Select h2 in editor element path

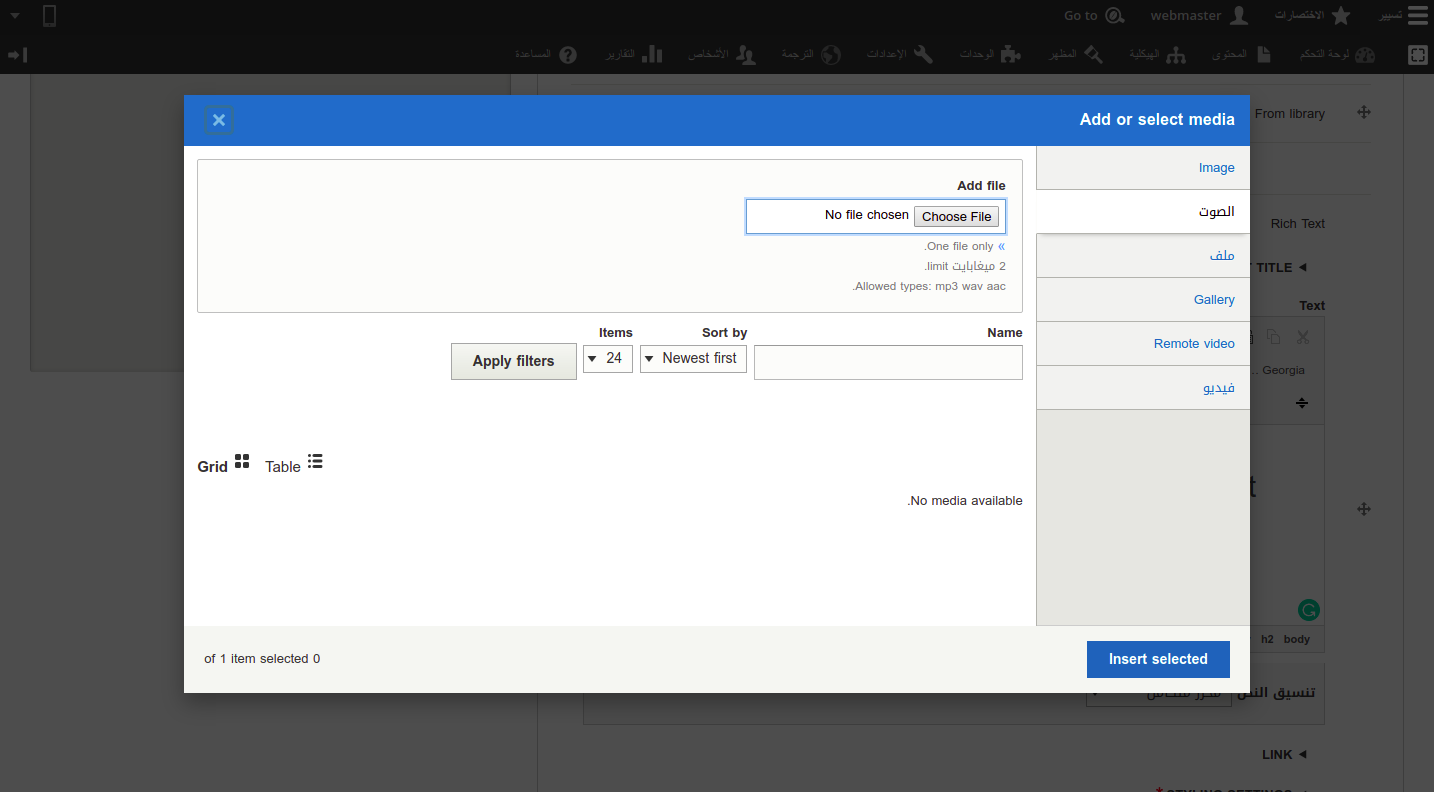[x=1267, y=640]
